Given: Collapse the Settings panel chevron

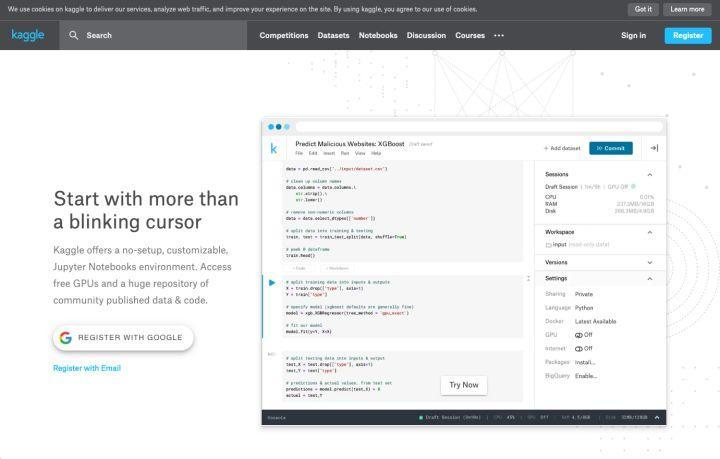Looking at the screenshot, I should pos(650,279).
